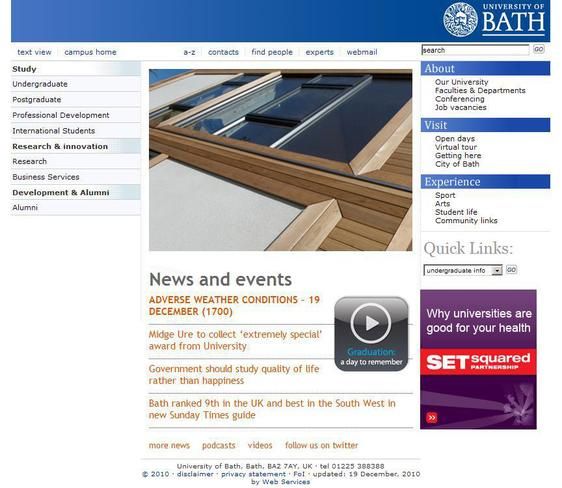Image resolution: width=562 pixels, height=488 pixels.
Task: Click the rooflight feature photo
Action: pos(280,160)
